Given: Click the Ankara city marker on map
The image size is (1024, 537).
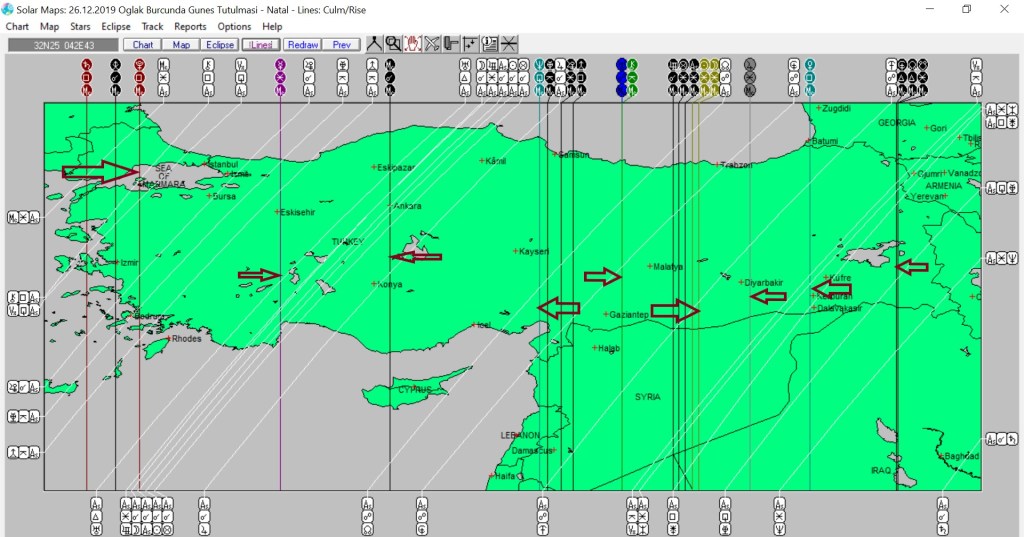Looking at the screenshot, I should (x=394, y=207).
